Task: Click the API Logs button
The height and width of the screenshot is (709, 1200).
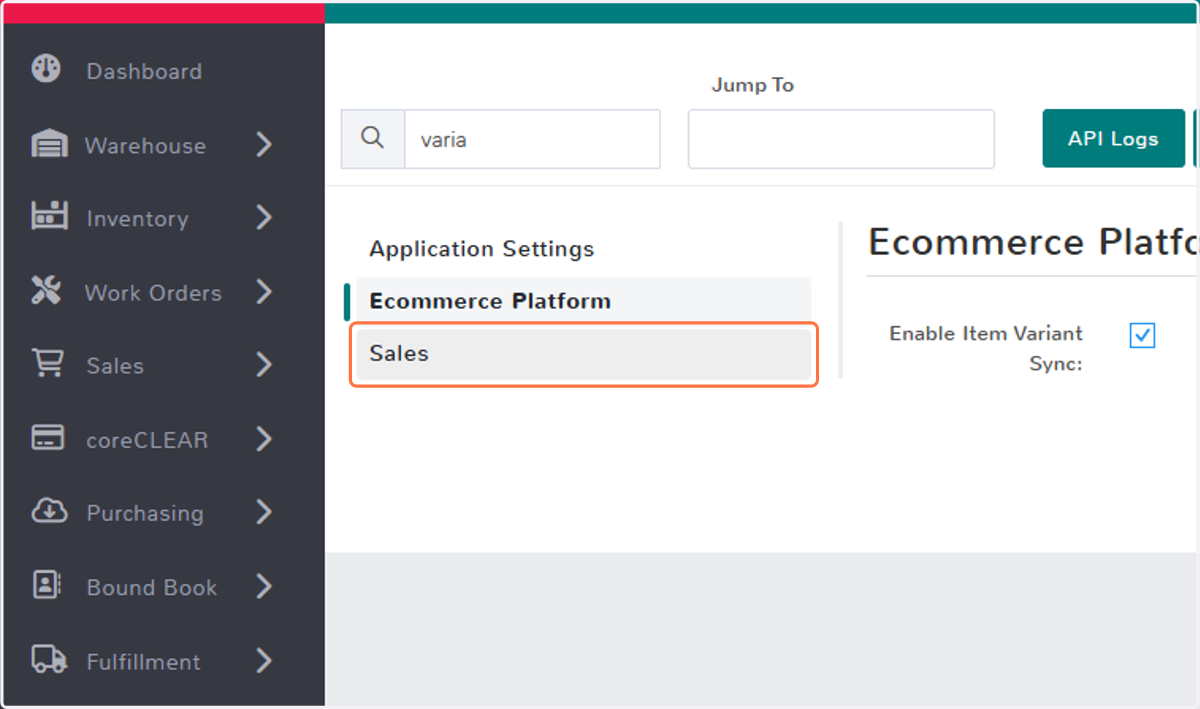Action: 1113,139
